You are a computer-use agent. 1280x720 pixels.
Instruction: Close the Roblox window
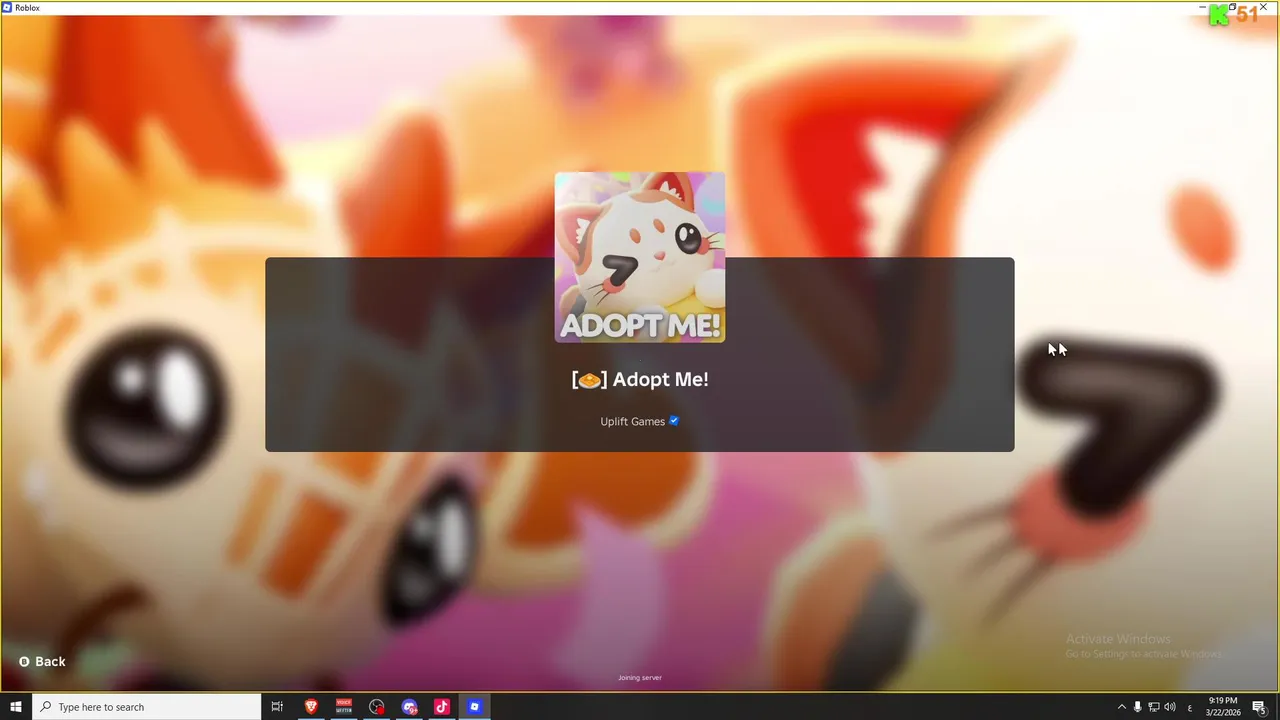click(1264, 7)
